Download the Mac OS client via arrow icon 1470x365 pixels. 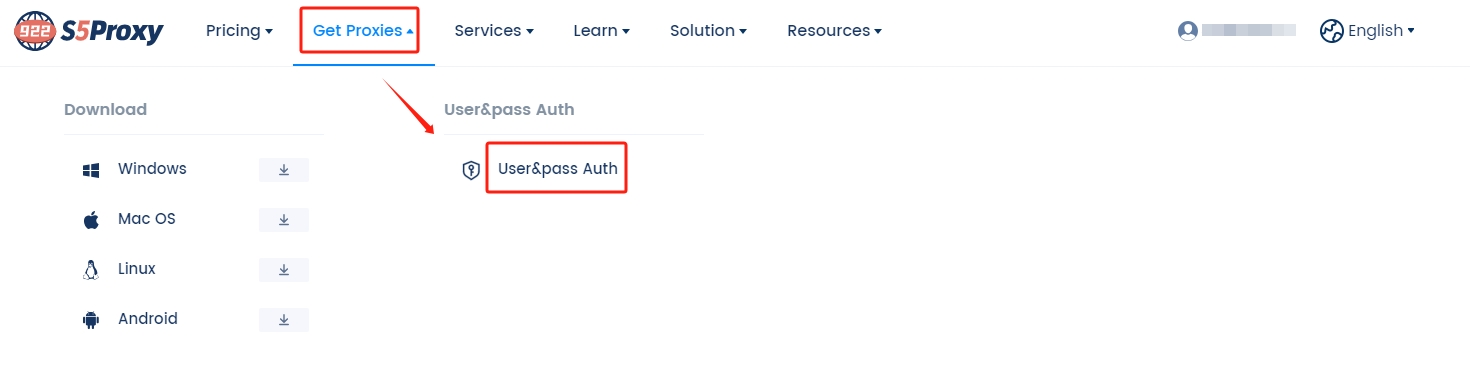click(x=284, y=220)
